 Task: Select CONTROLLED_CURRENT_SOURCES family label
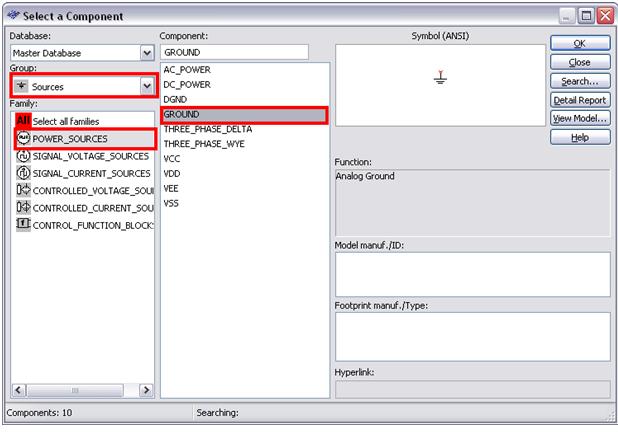[93, 208]
